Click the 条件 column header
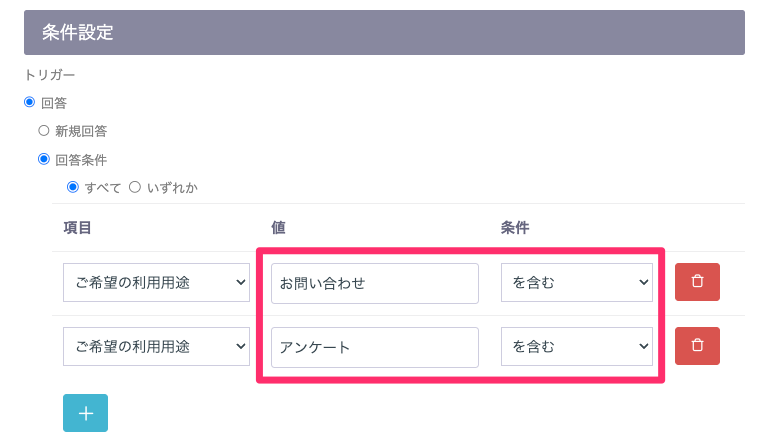Screen dimensions: 773x439 click(515, 228)
